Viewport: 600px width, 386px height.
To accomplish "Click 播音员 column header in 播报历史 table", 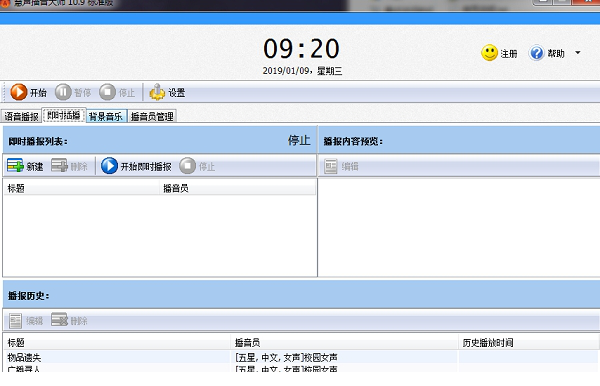I will (344, 343).
